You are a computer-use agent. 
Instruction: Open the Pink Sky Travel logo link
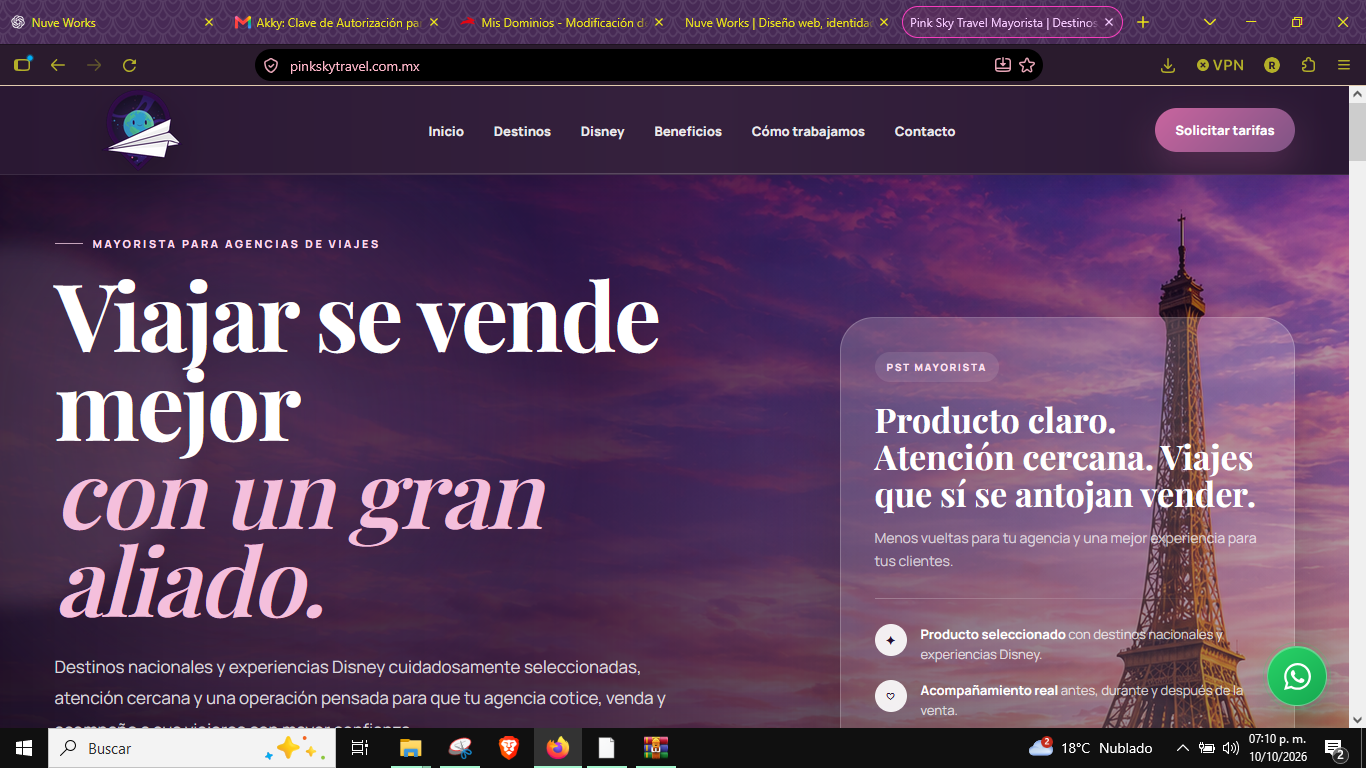(x=142, y=130)
